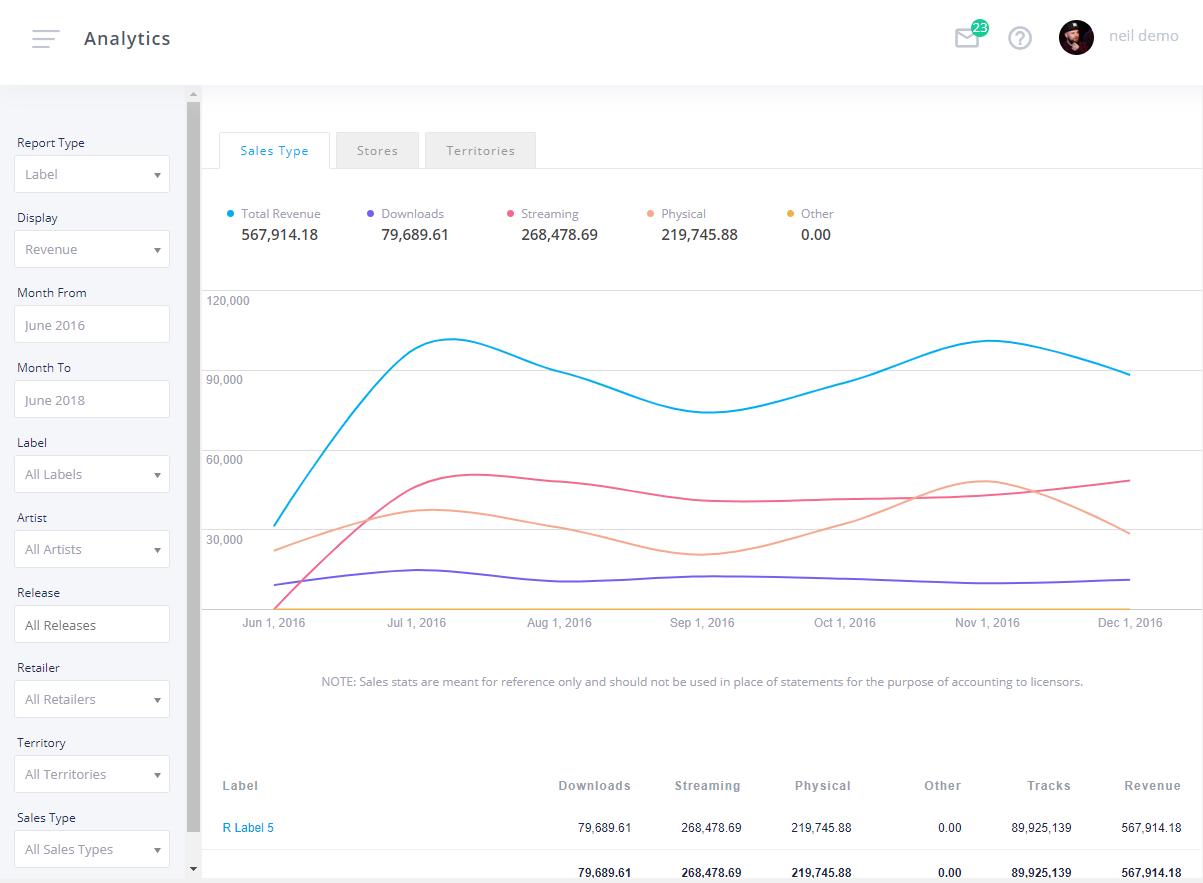Open the hamburger navigation menu
This screenshot has width=1203, height=883.
click(45, 38)
